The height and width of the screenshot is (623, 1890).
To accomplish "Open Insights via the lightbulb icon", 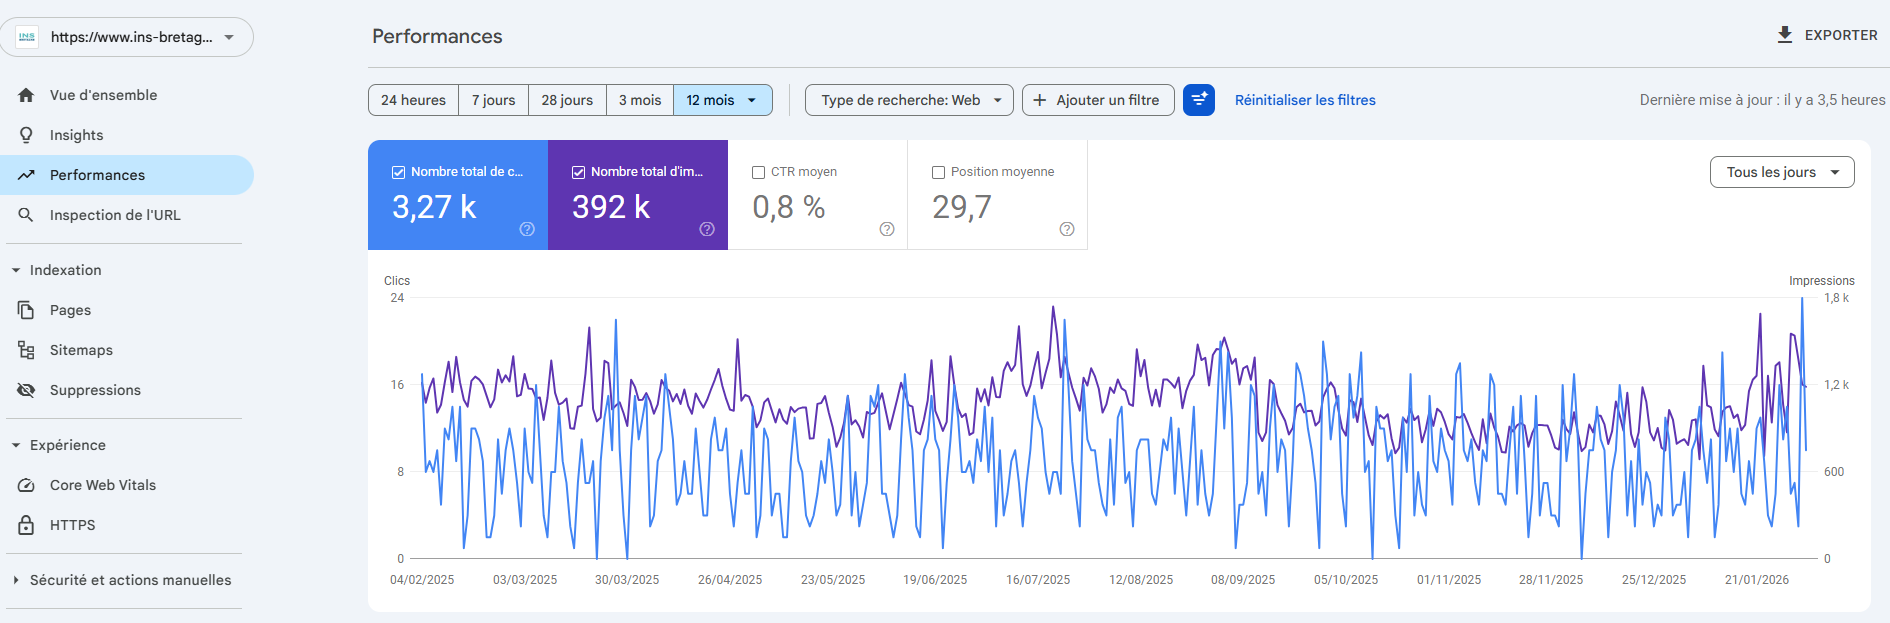I will coord(26,135).
